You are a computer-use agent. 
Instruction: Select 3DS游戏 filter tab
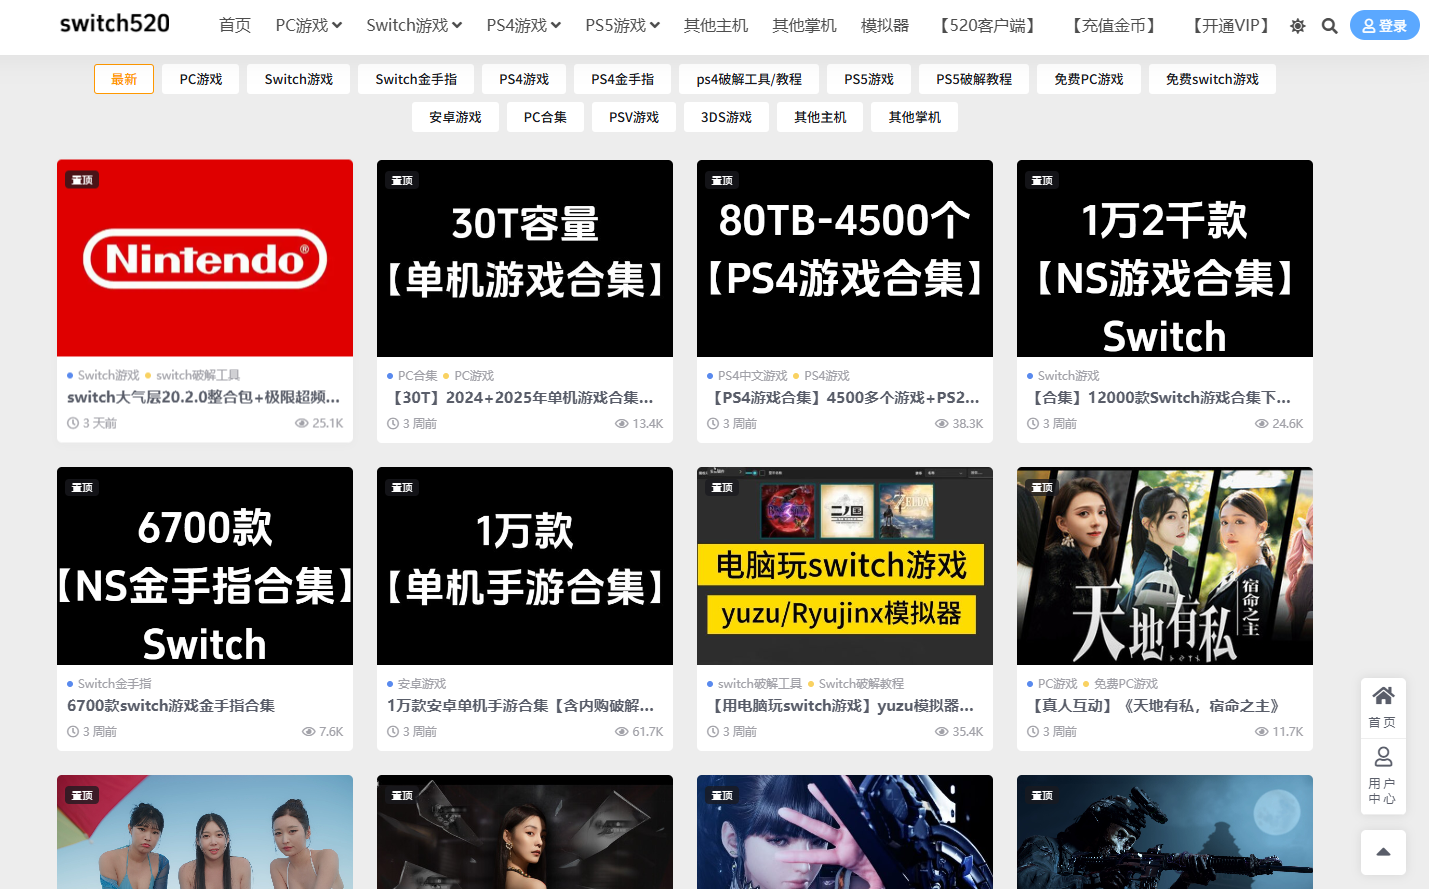click(726, 117)
